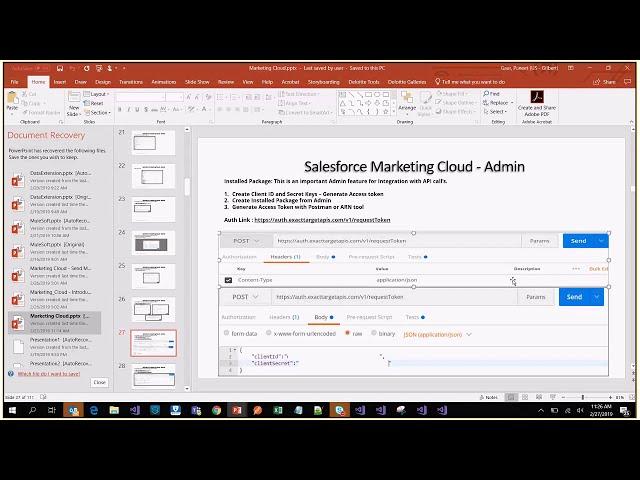The height and width of the screenshot is (480, 640).
Task: Open JSON (application/json) dropdown in slide image
Action: tap(437, 334)
